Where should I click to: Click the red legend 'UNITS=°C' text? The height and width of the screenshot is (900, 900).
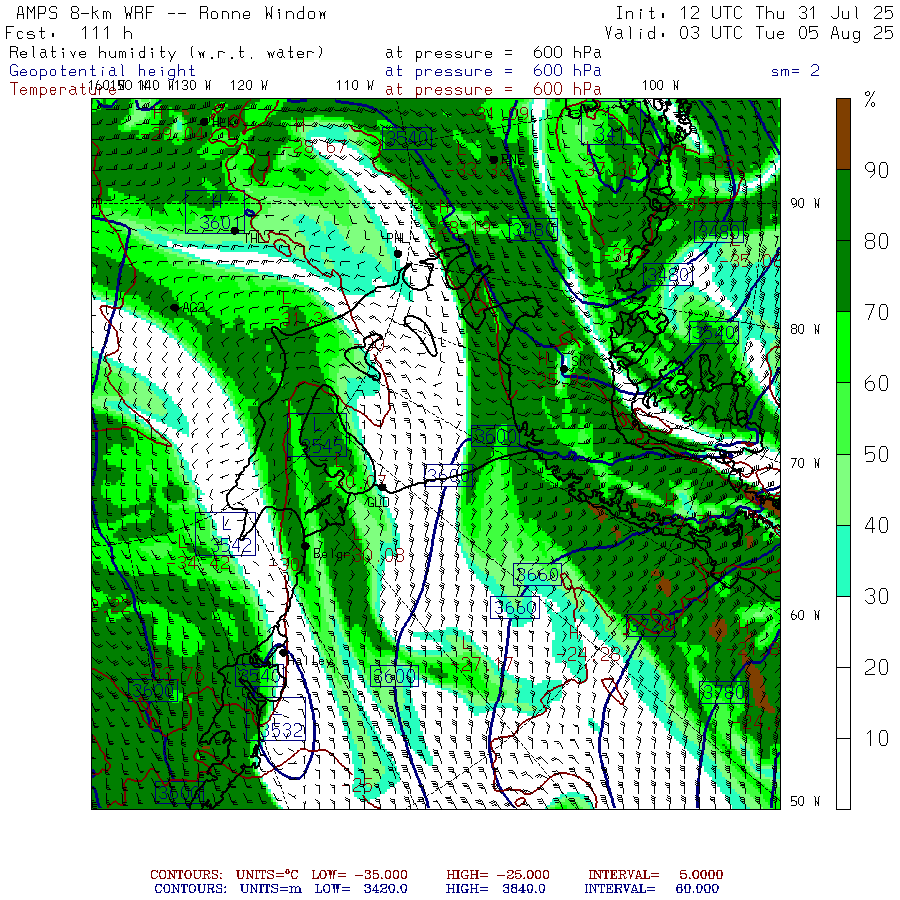pos(267,875)
